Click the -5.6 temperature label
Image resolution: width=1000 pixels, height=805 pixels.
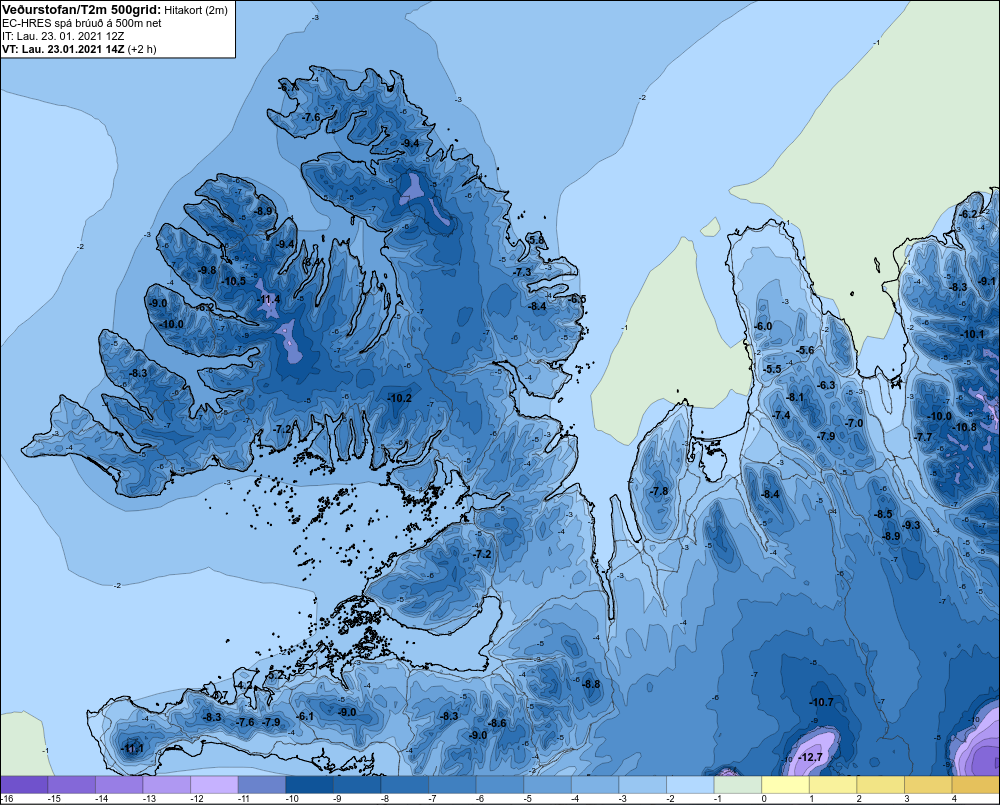806,350
